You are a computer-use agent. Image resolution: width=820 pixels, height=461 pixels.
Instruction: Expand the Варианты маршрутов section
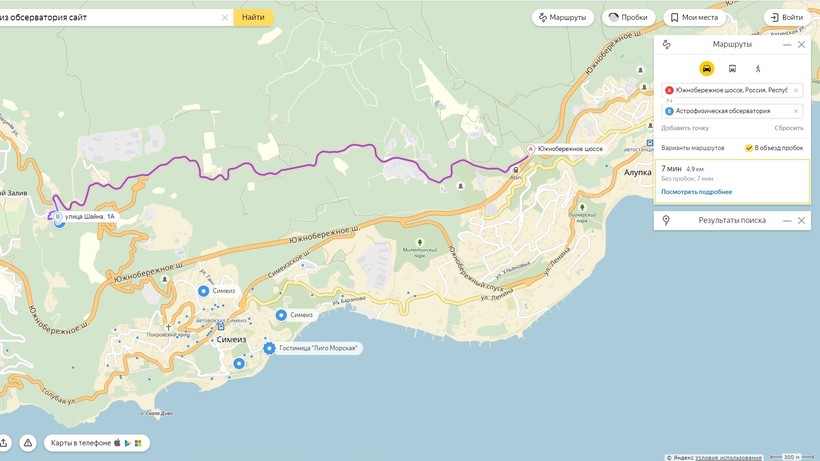point(693,148)
